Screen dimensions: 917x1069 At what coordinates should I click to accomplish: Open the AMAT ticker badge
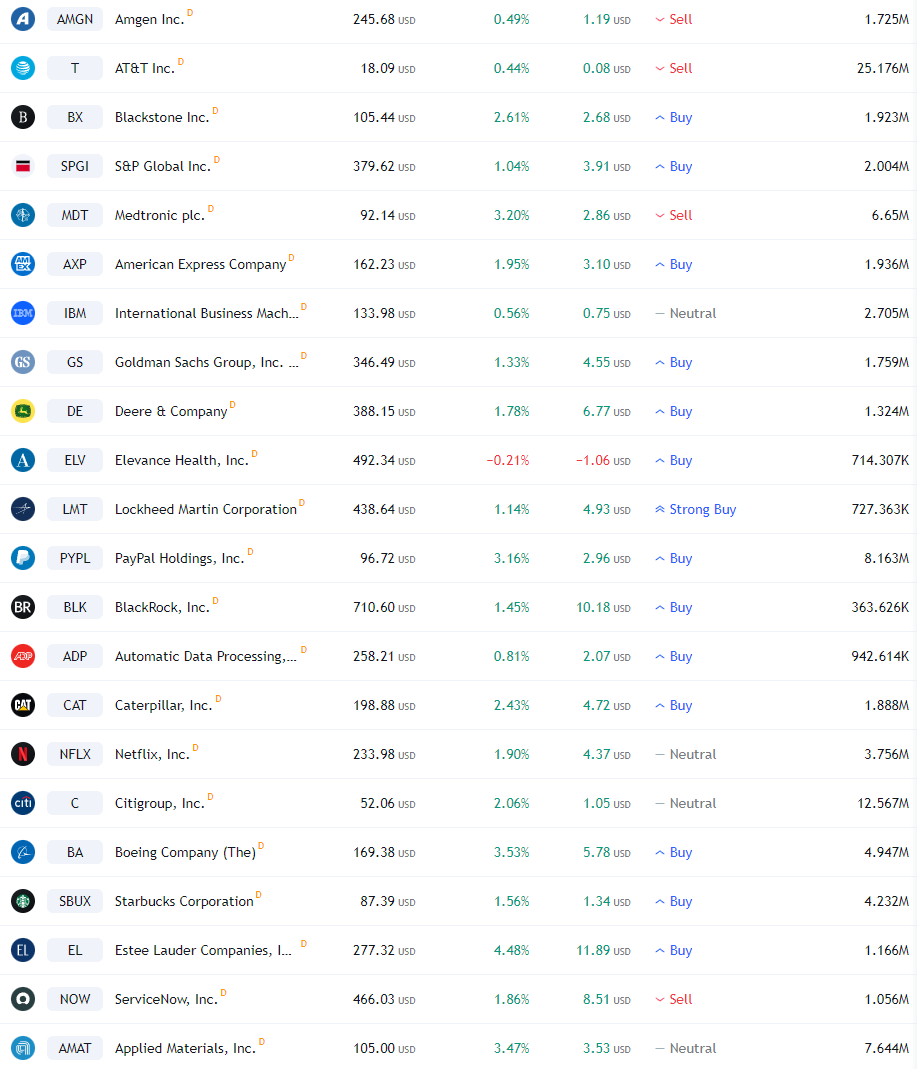point(75,1049)
